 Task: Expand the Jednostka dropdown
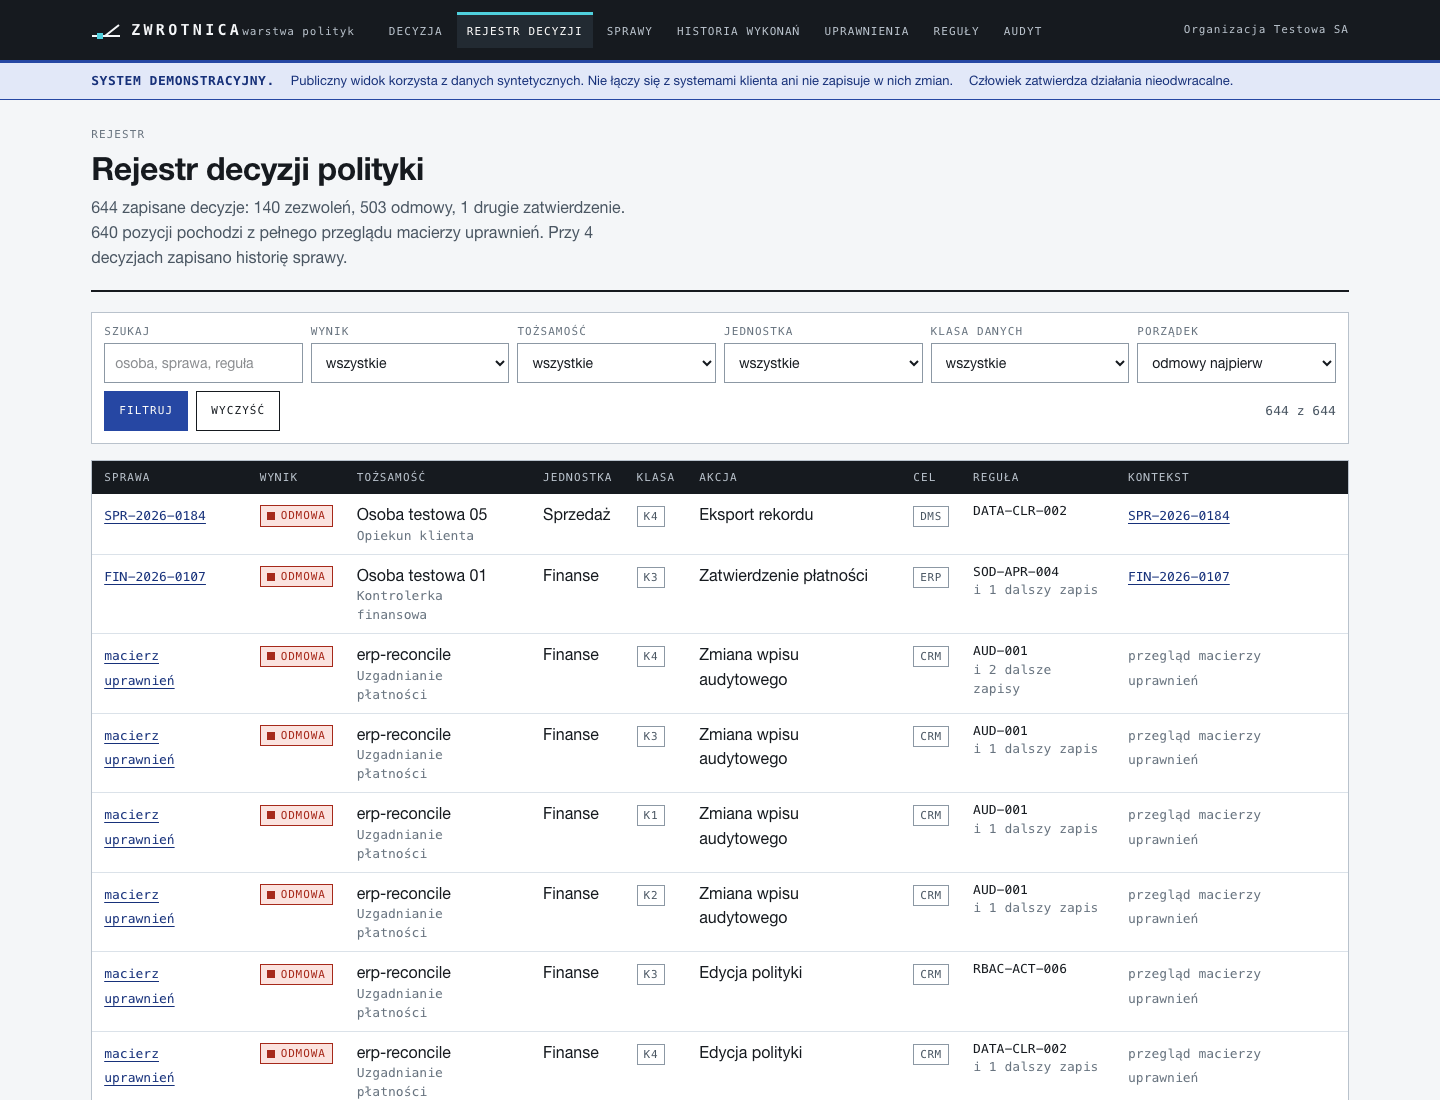pyautogui.click(x=823, y=363)
